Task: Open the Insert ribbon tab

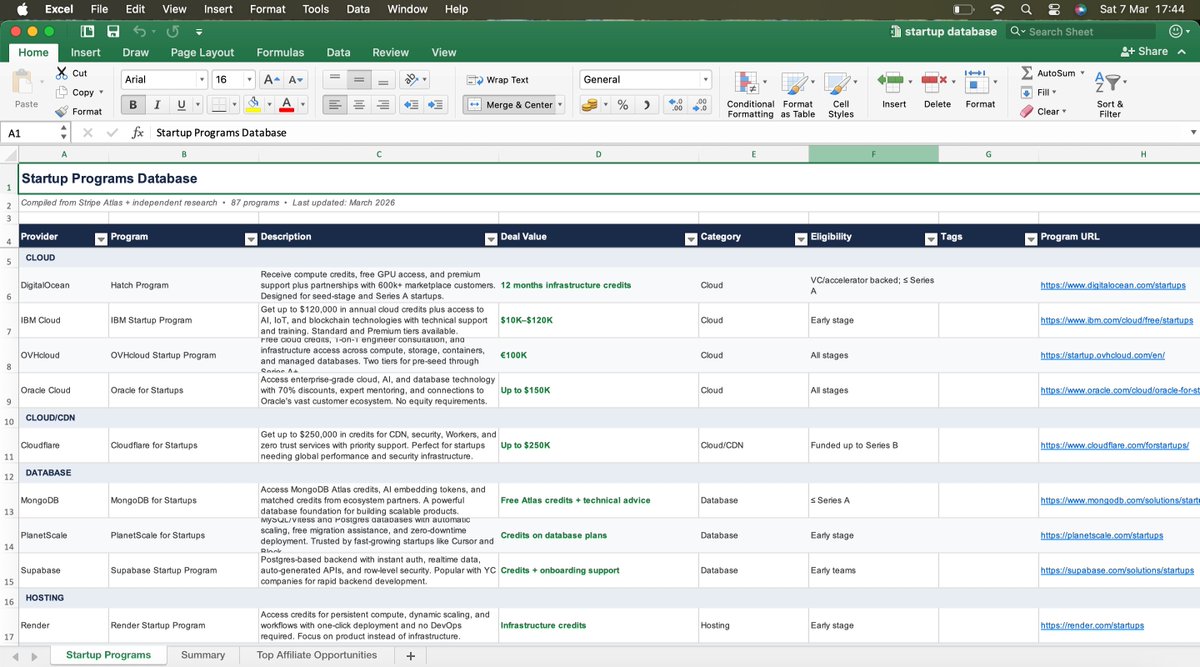Action: [86, 52]
